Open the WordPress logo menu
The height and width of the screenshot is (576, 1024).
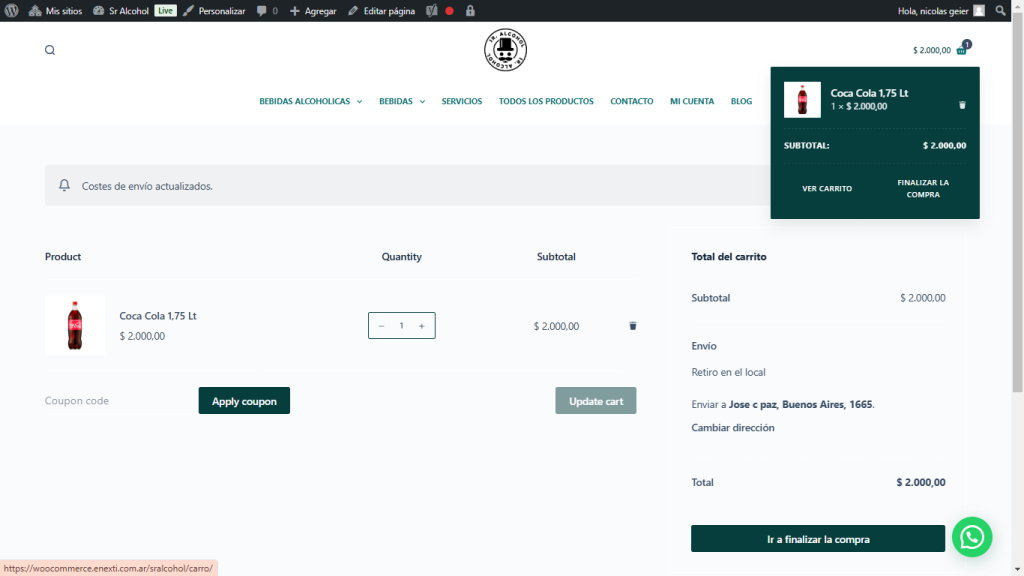point(12,10)
